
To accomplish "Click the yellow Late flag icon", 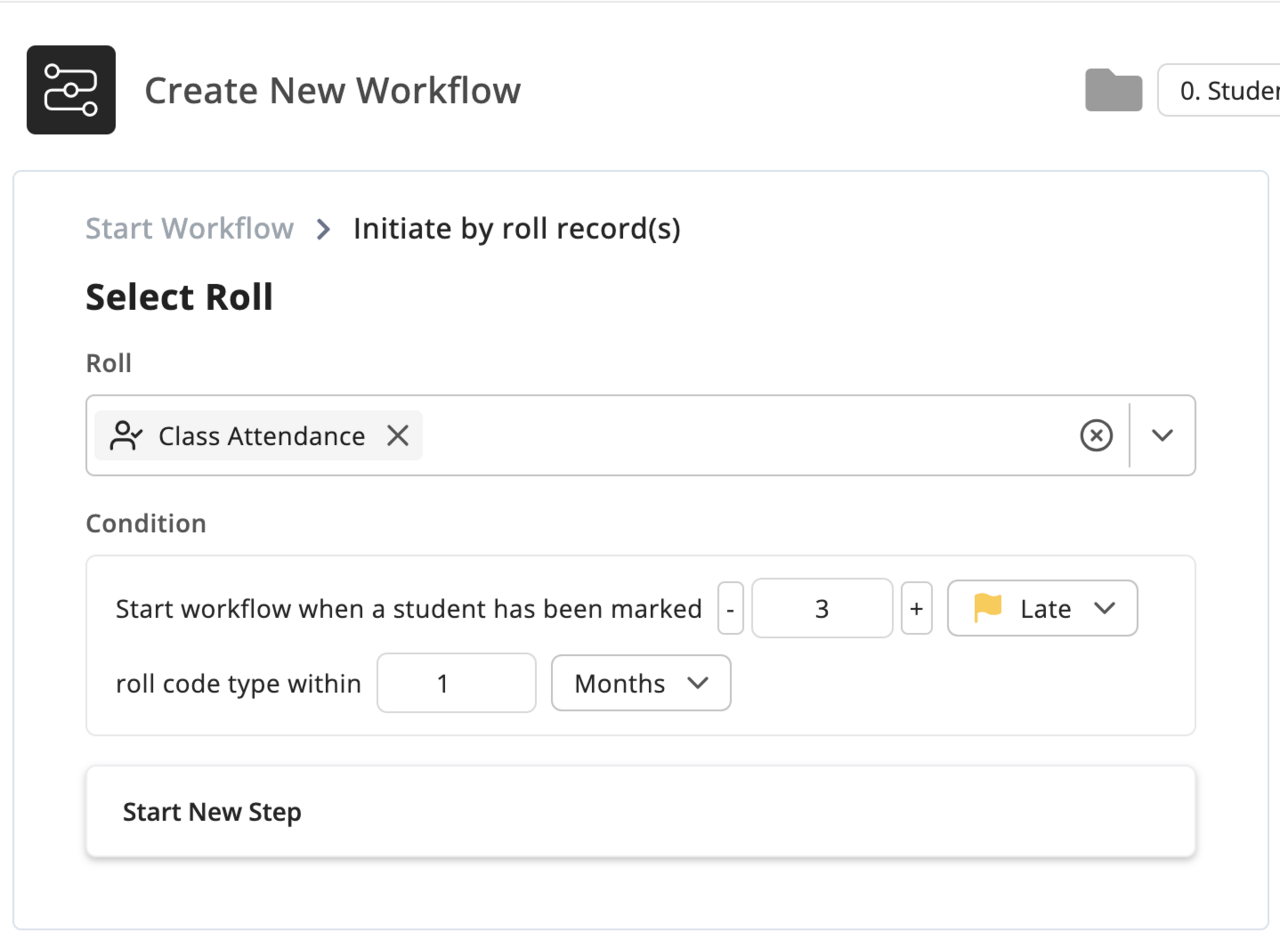I will click(987, 608).
